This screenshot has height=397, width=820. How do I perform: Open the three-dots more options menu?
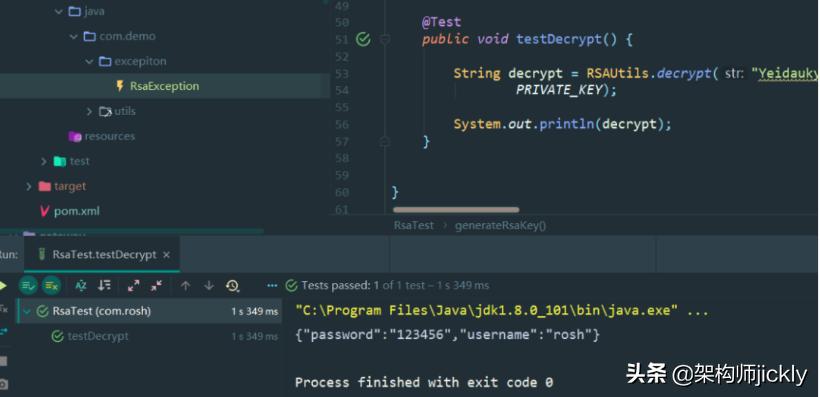(272, 286)
